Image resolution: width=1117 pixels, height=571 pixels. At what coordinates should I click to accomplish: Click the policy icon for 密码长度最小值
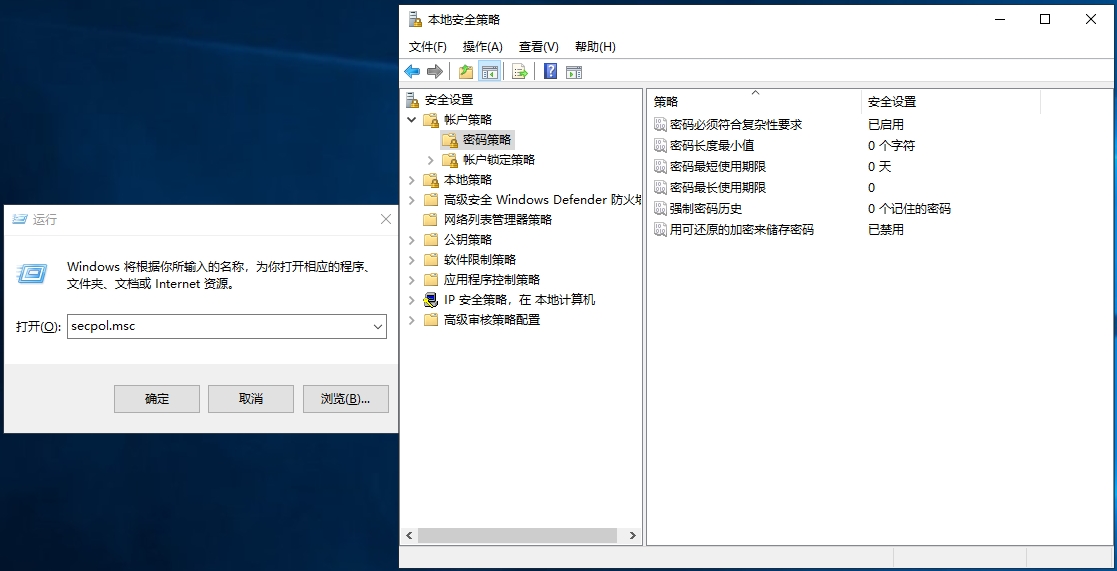click(660, 145)
